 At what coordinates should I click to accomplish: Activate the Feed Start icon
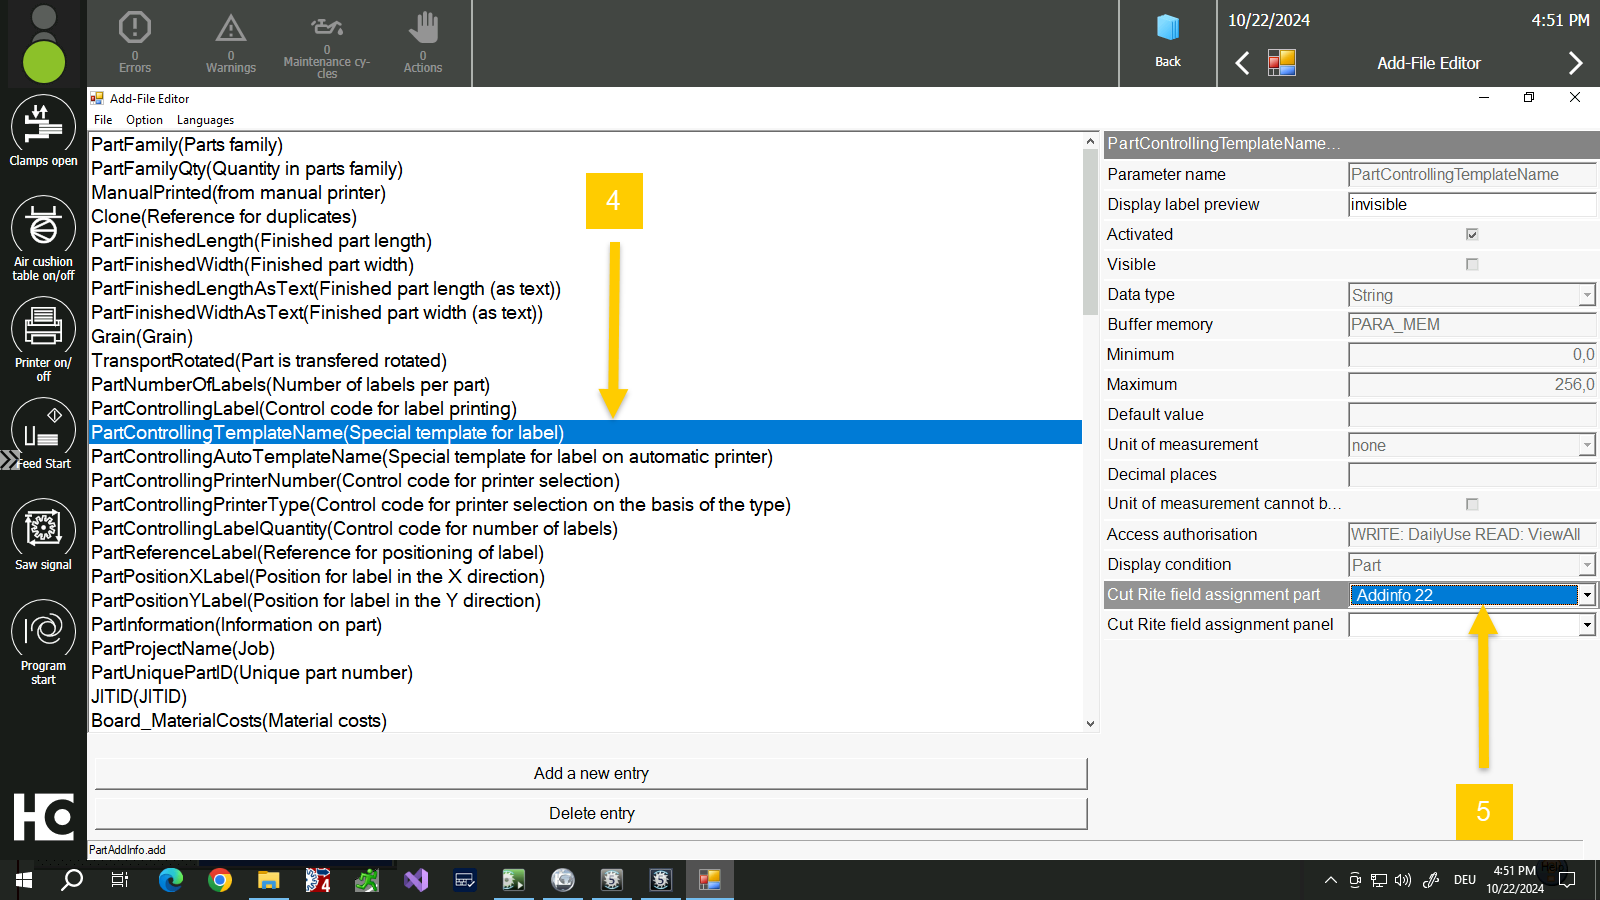[43, 430]
